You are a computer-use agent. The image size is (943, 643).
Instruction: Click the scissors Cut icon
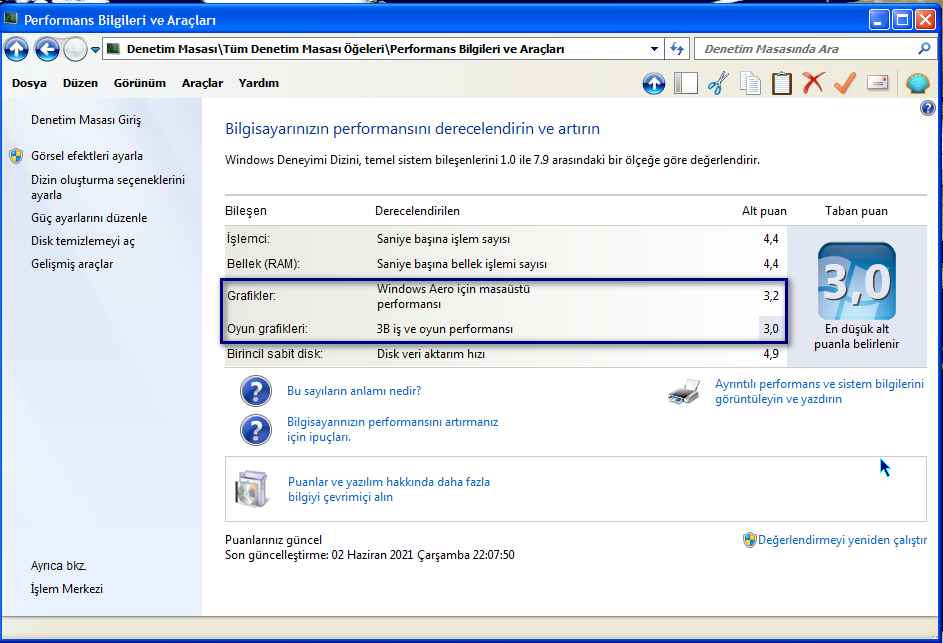[x=718, y=84]
